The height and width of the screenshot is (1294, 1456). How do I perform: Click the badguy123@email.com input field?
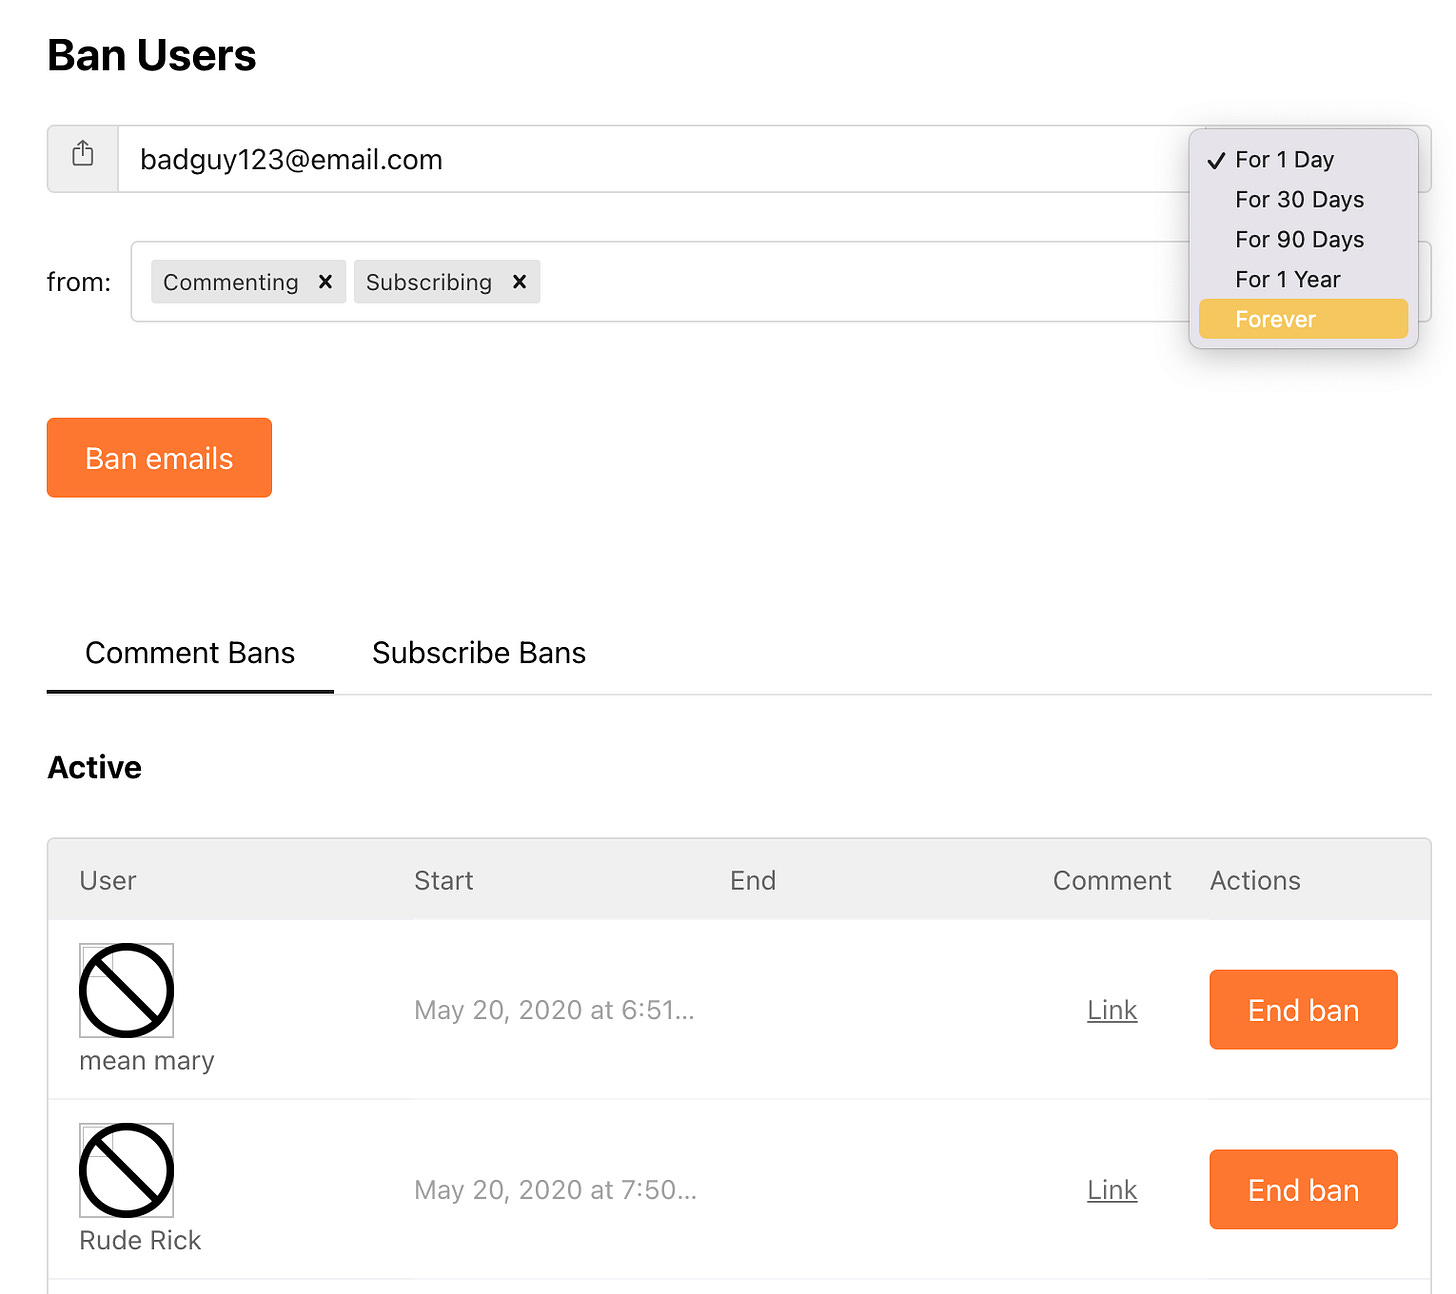600,159
